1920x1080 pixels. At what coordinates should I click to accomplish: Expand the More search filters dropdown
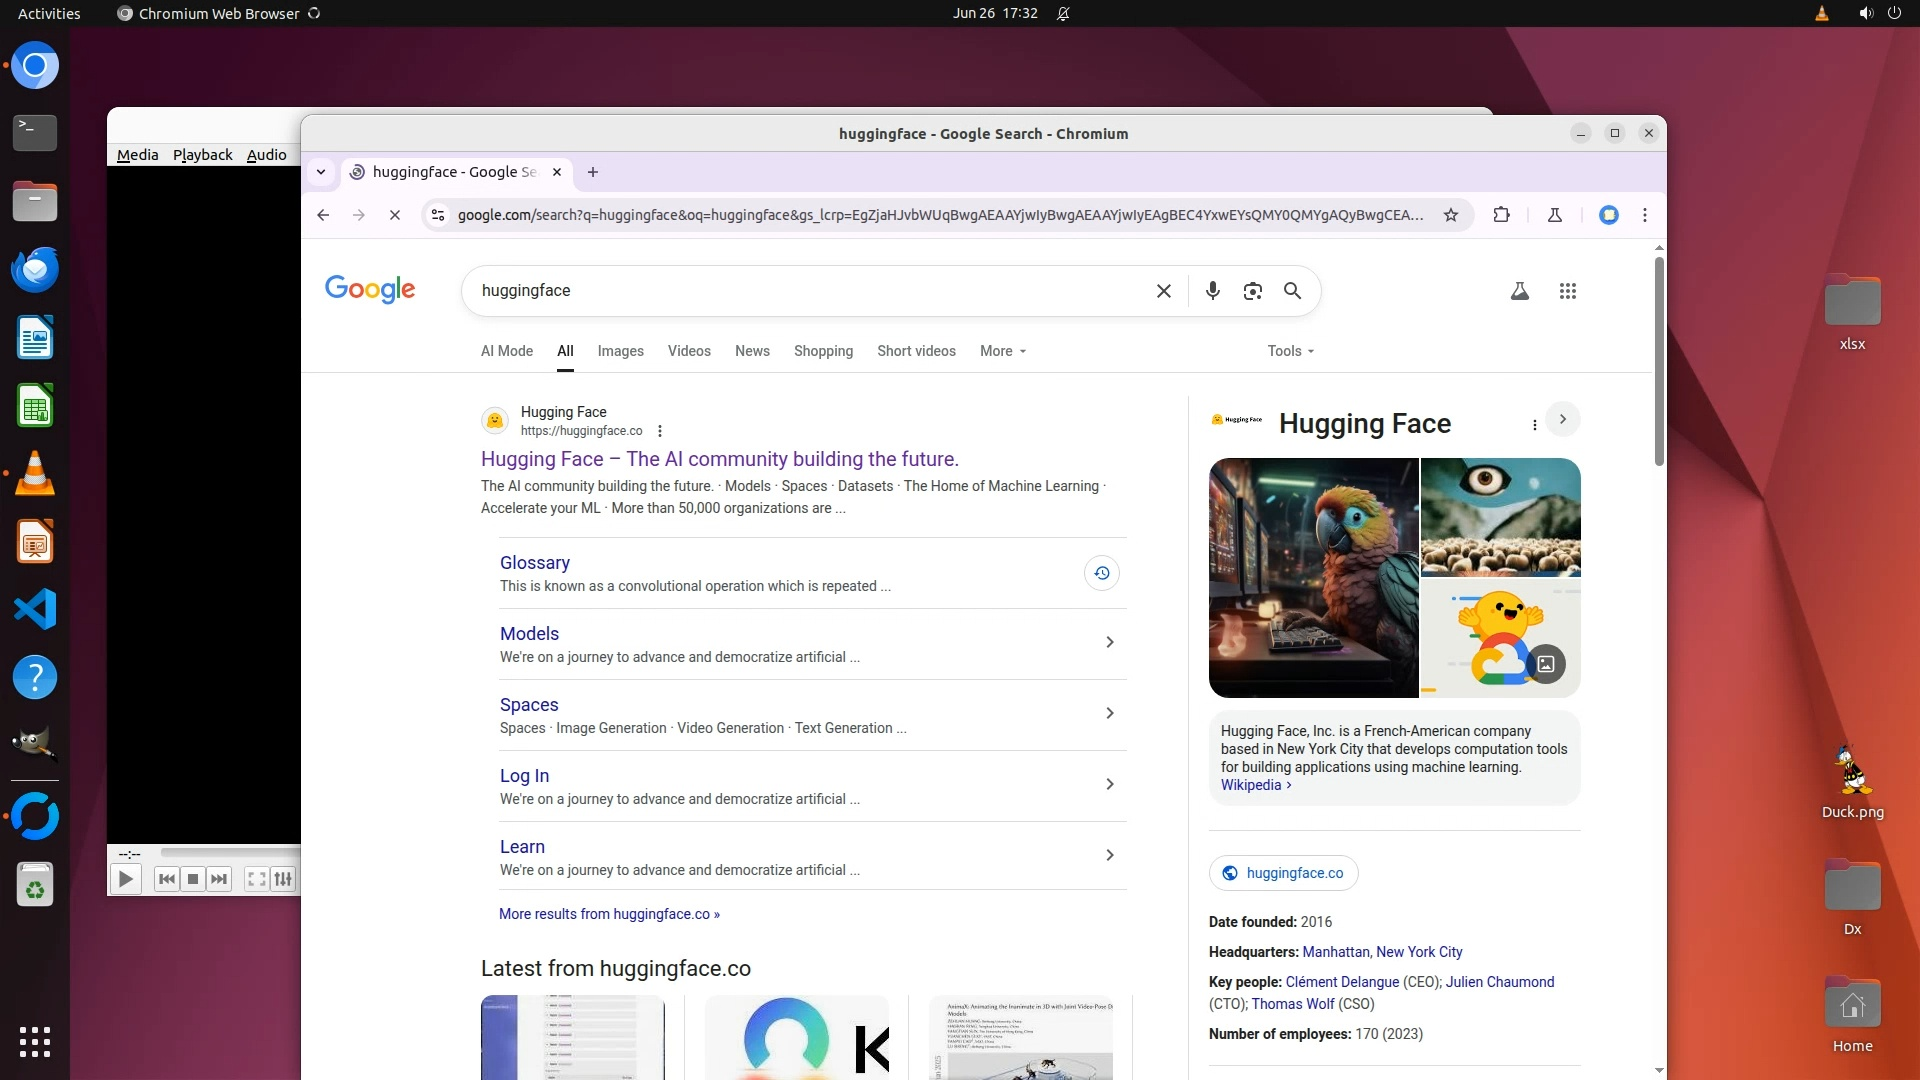[x=1002, y=351]
